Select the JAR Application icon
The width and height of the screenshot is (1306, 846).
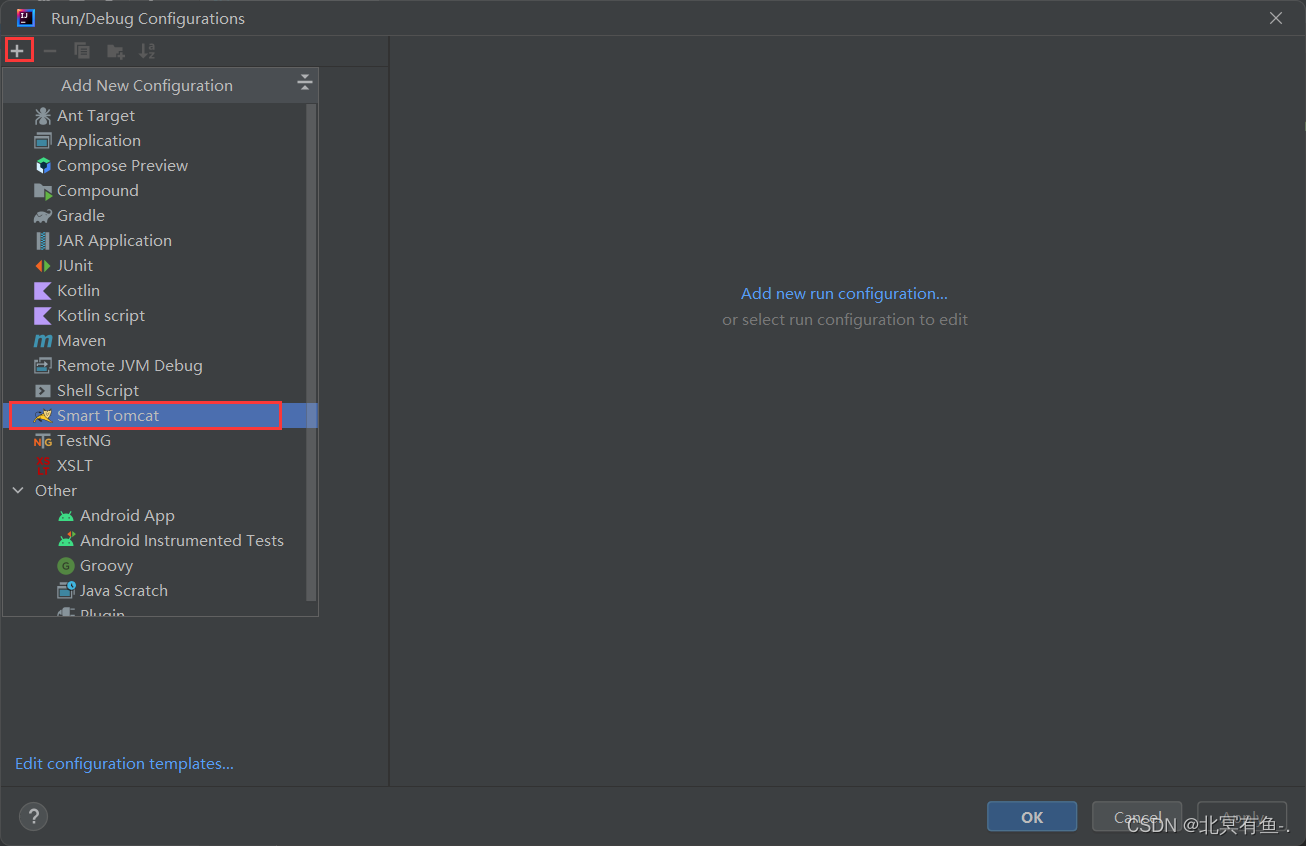point(43,241)
